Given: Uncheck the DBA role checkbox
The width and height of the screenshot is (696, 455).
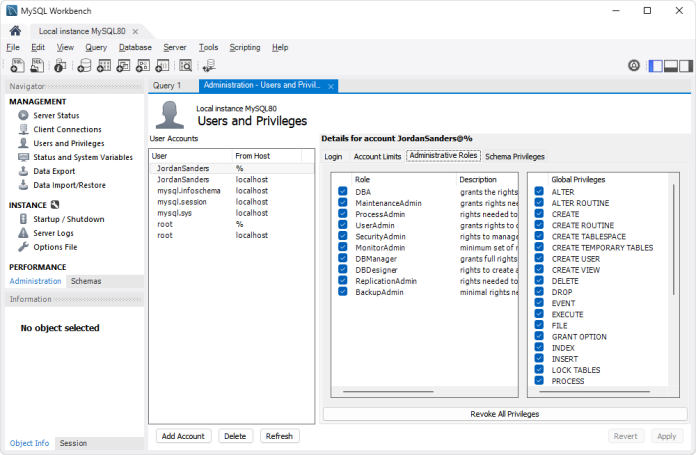Looking at the screenshot, I should coord(343,191).
